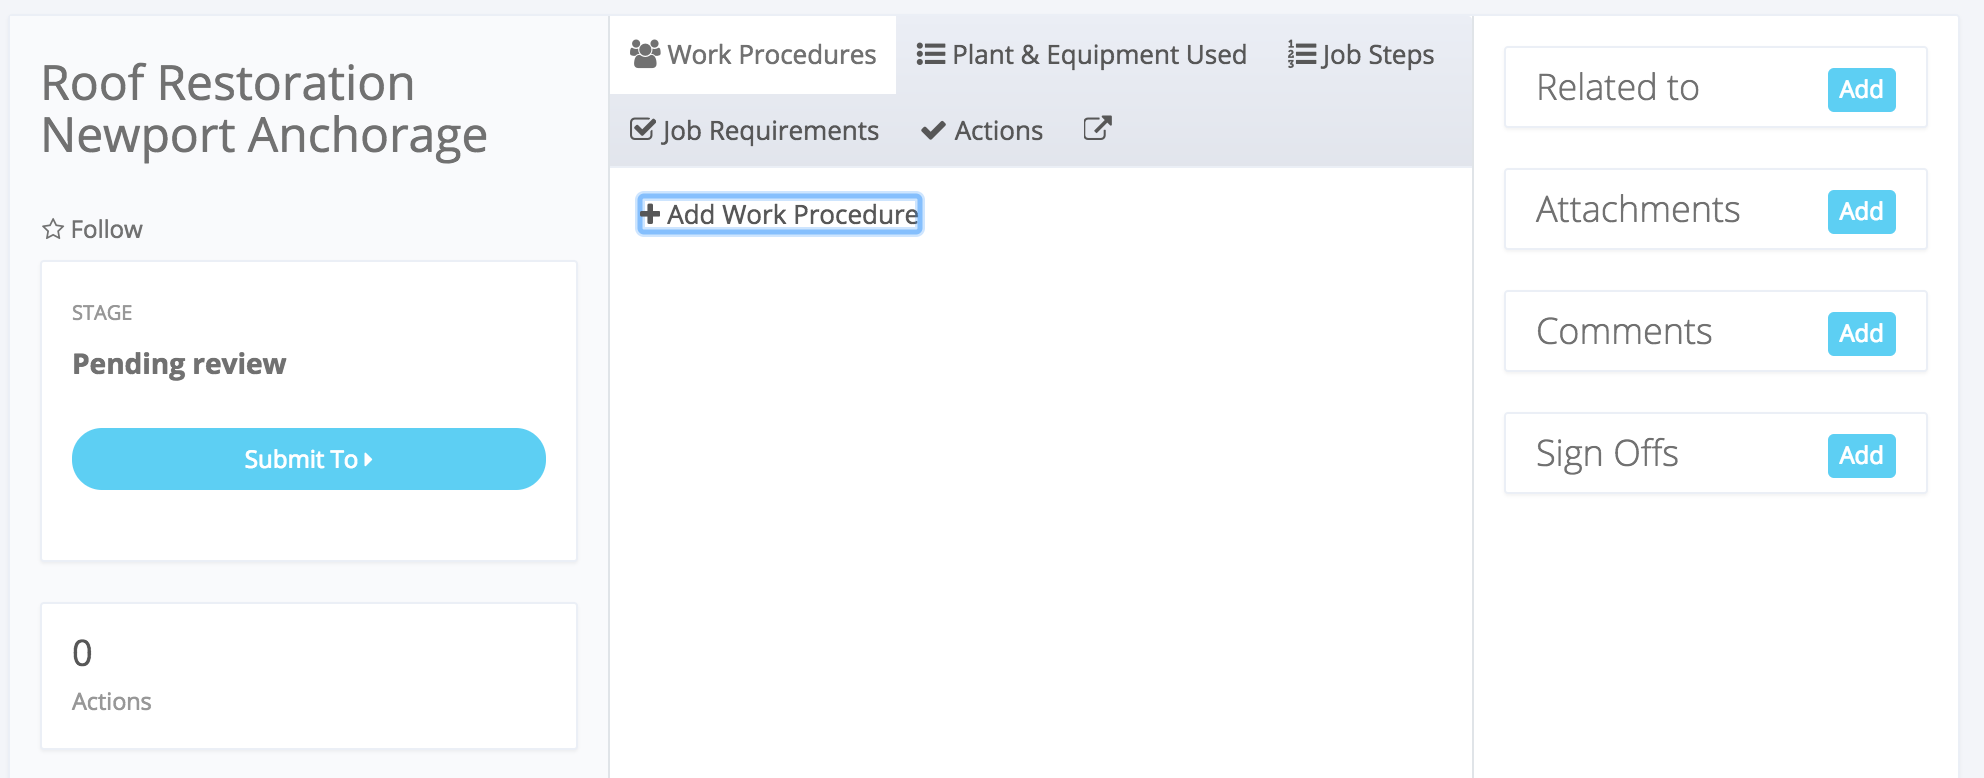The width and height of the screenshot is (1984, 778).
Task: Click the people icon on Work Procedures
Action: pyautogui.click(x=645, y=54)
